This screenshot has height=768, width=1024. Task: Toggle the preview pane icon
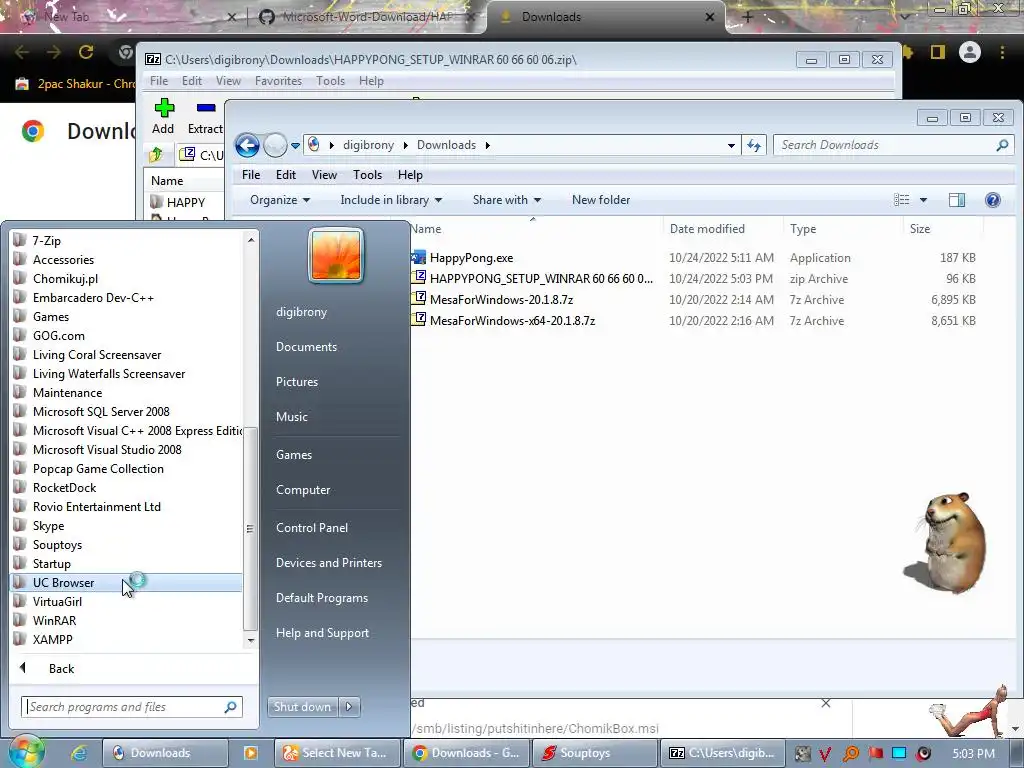957,200
